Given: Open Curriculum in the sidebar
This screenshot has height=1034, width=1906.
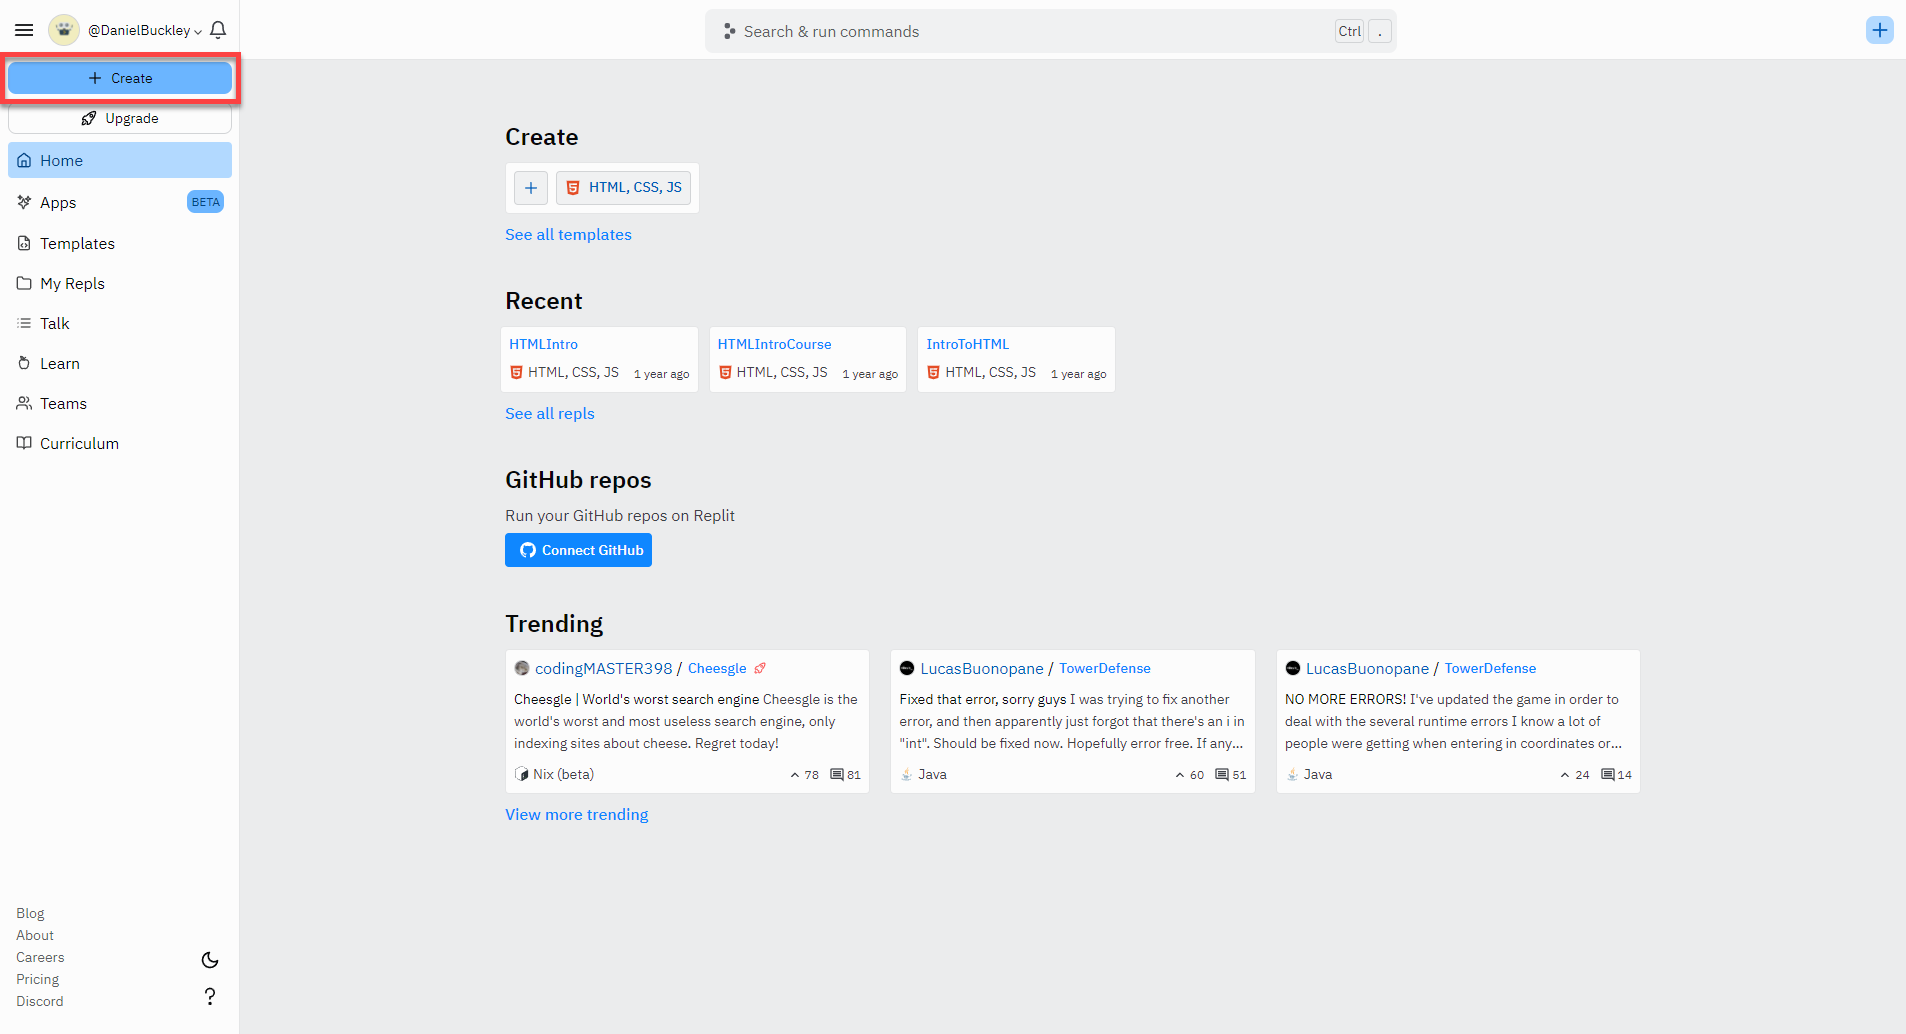Looking at the screenshot, I should click(120, 443).
